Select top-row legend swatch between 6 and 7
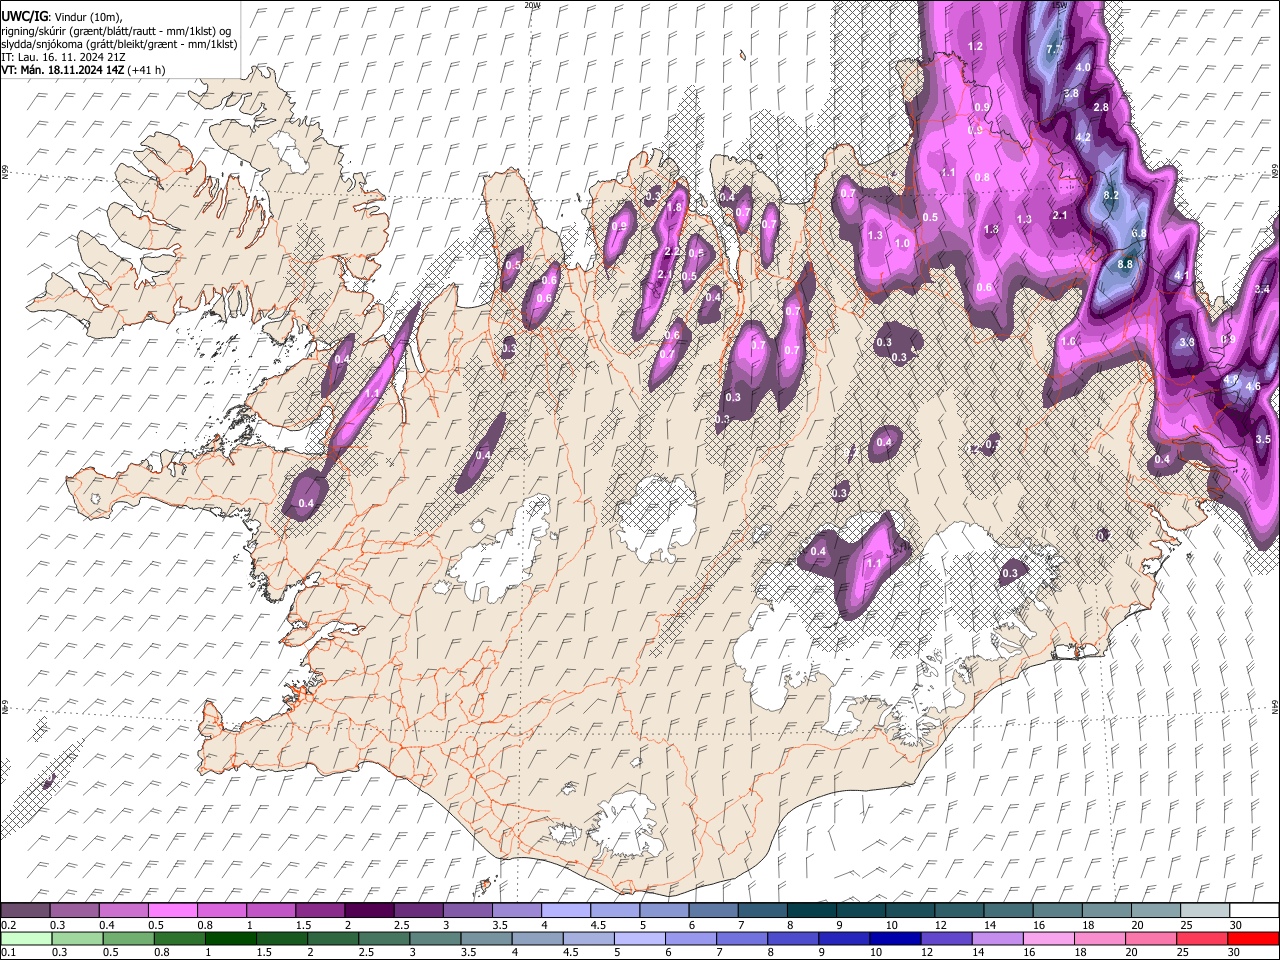Viewport: 1280px width, 960px height. [x=714, y=911]
